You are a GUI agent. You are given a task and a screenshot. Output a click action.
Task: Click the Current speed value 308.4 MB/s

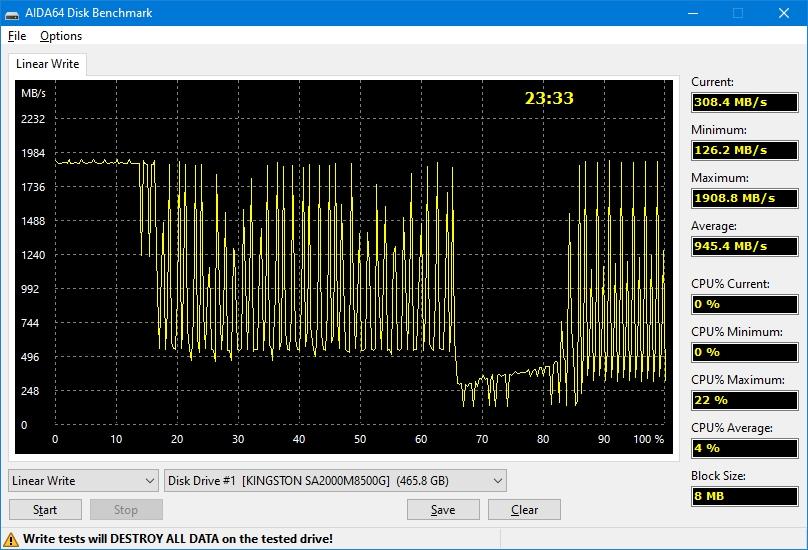pos(745,102)
